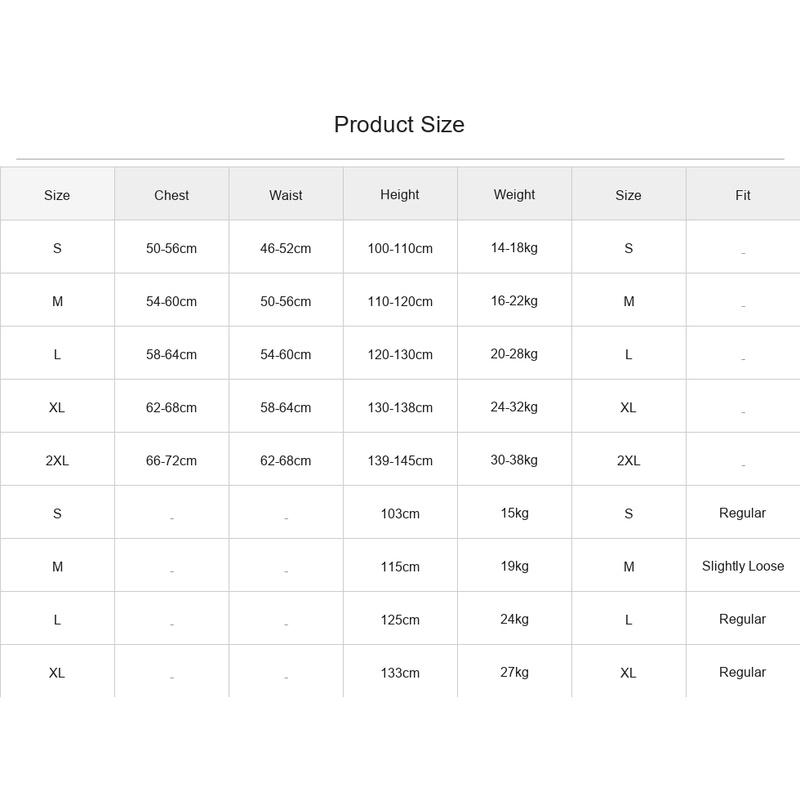Select the Waist column header
This screenshot has height=800, width=800.
[x=286, y=195]
